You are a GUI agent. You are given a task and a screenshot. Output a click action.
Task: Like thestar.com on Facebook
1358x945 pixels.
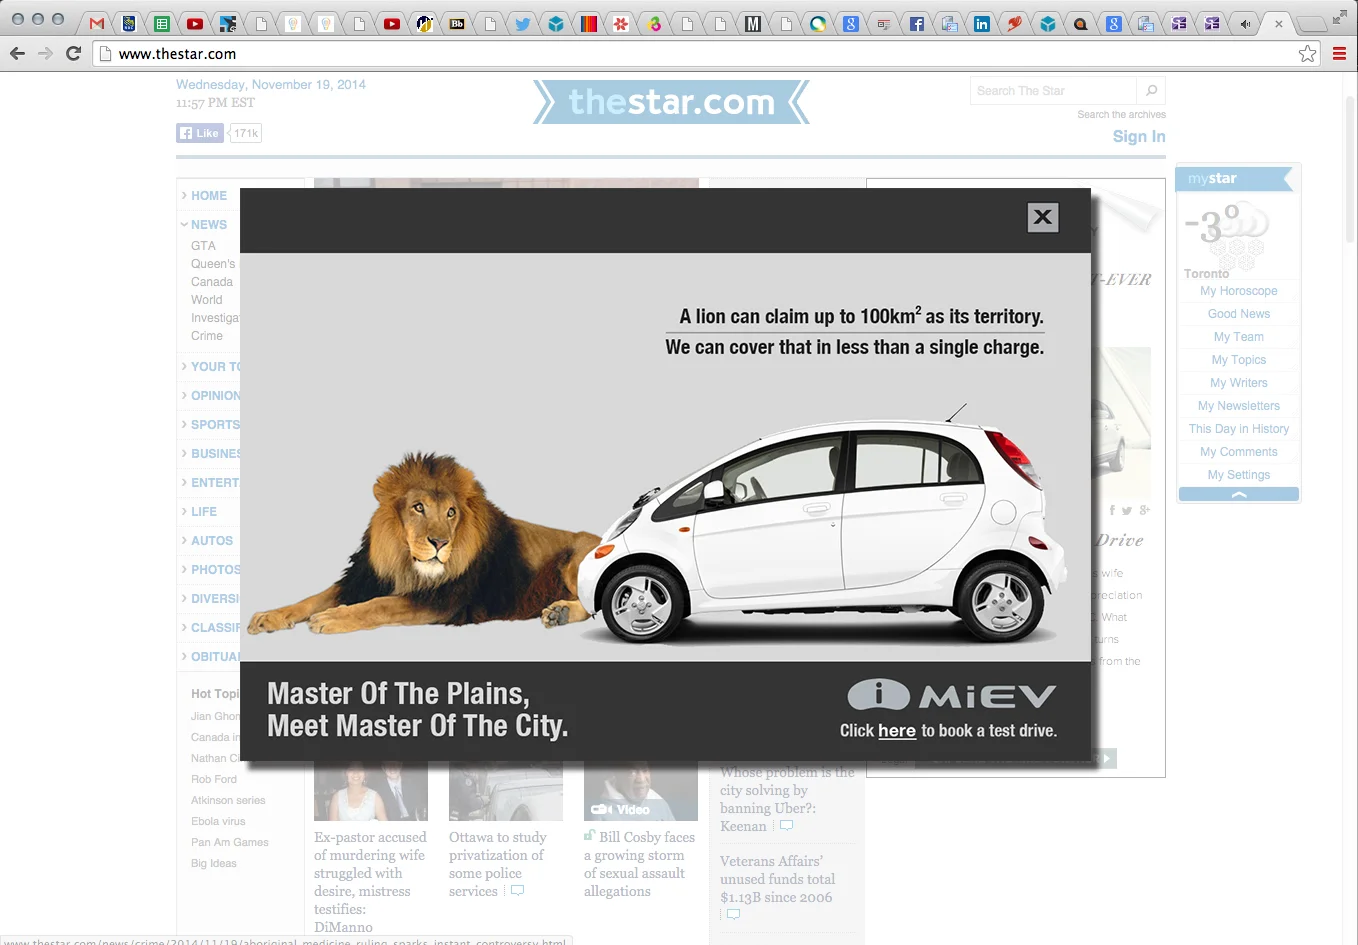click(200, 133)
